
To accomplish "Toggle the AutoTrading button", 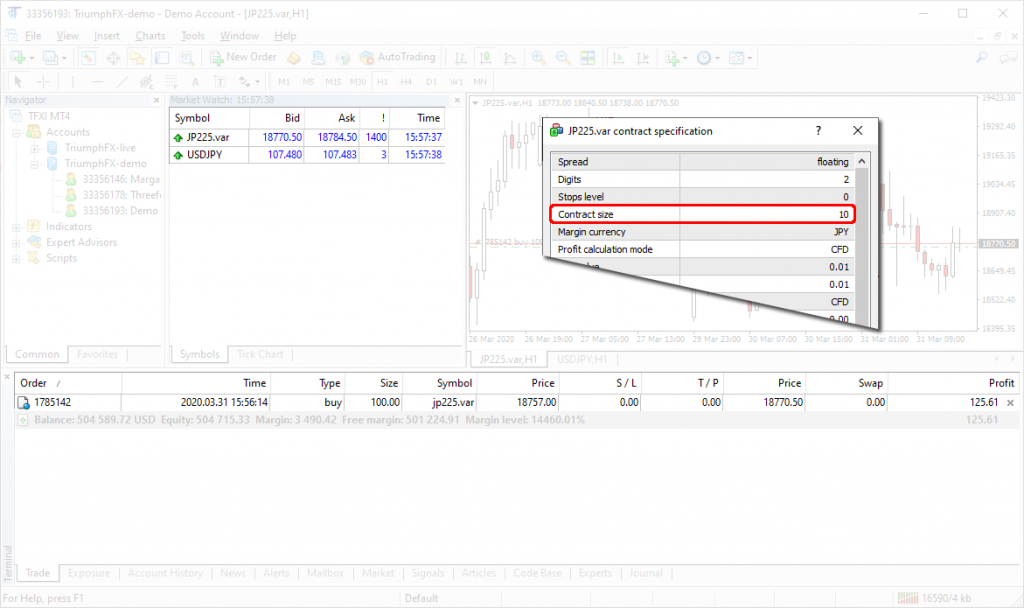I will [x=397, y=57].
